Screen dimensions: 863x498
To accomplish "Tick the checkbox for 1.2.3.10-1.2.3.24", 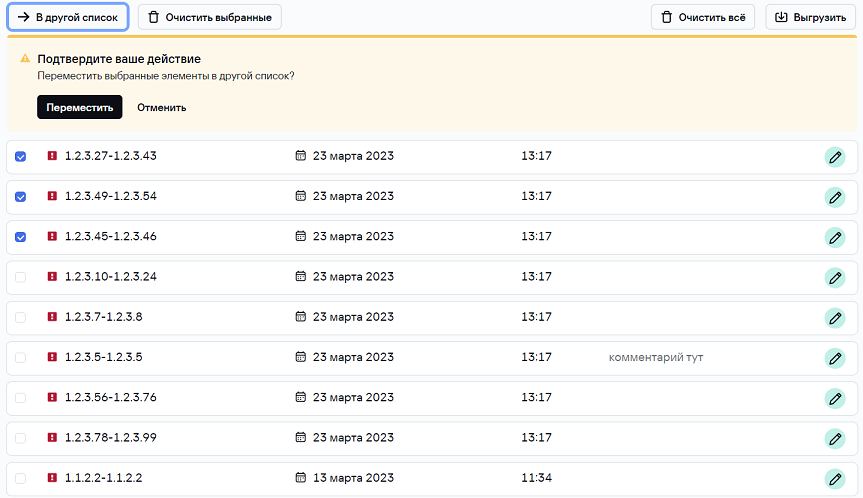I will click(x=20, y=277).
